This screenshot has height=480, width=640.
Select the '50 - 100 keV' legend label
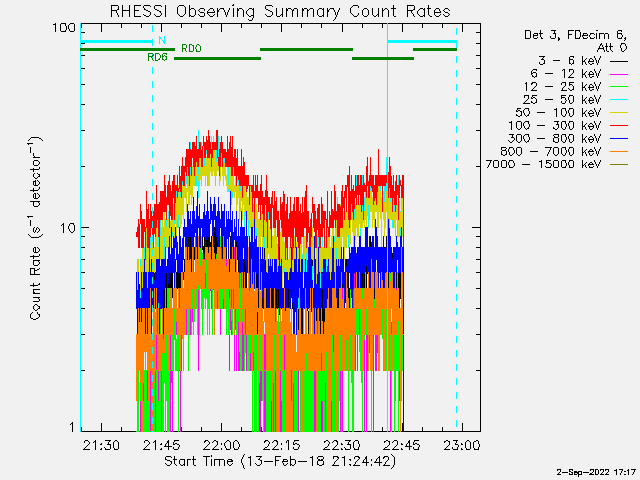pyautogui.click(x=558, y=113)
